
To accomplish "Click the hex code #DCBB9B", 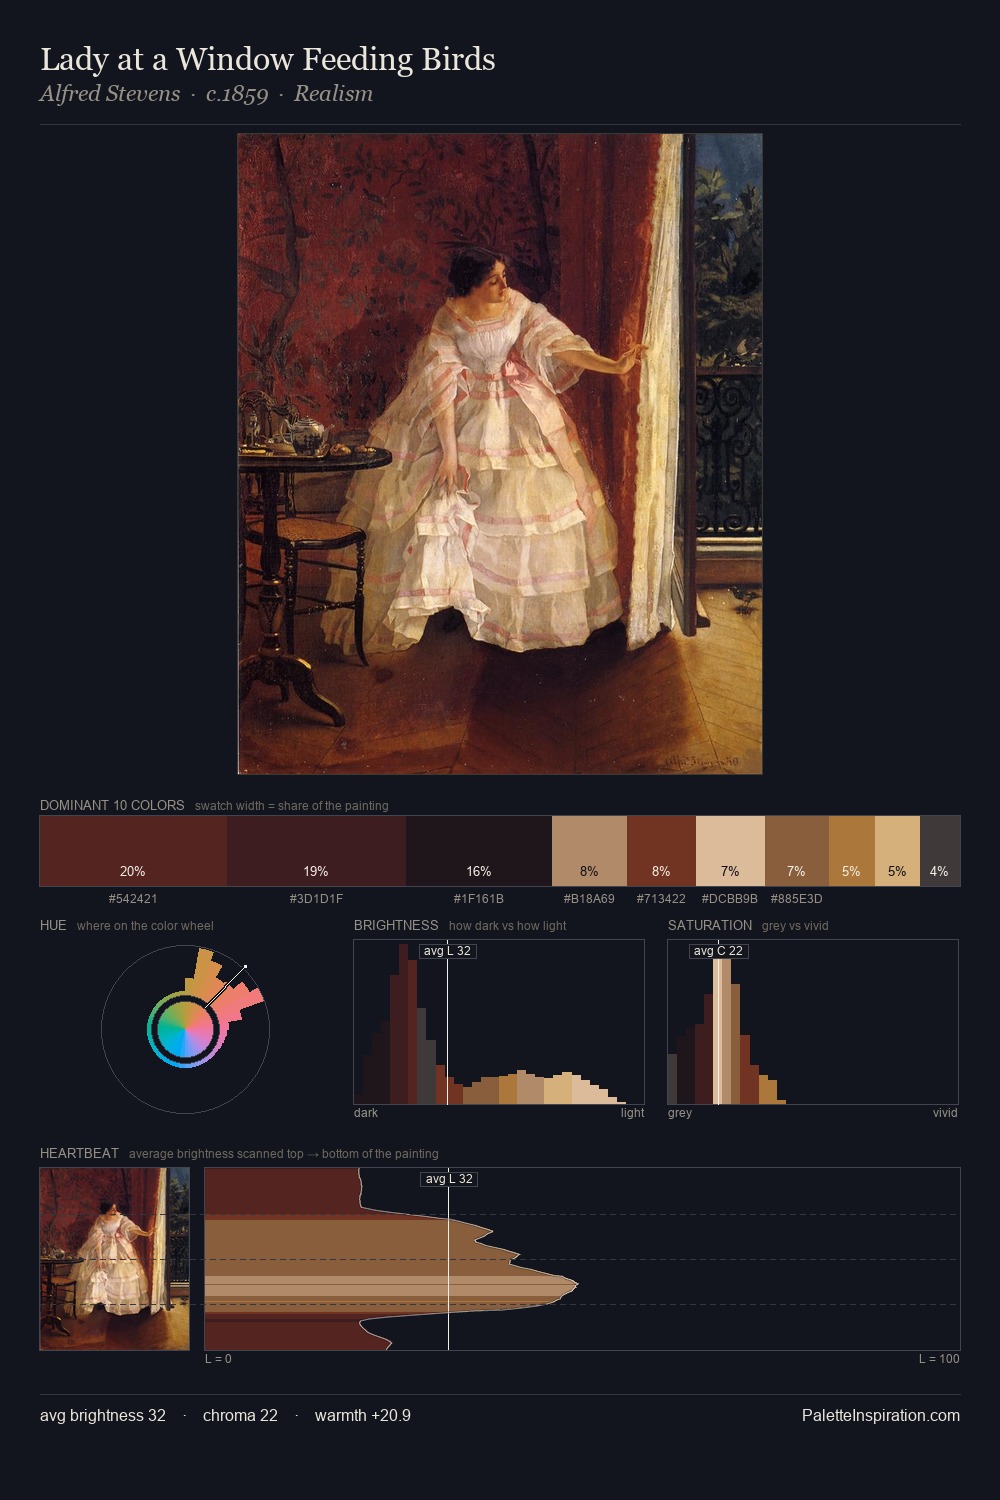I will pyautogui.click(x=730, y=899).
